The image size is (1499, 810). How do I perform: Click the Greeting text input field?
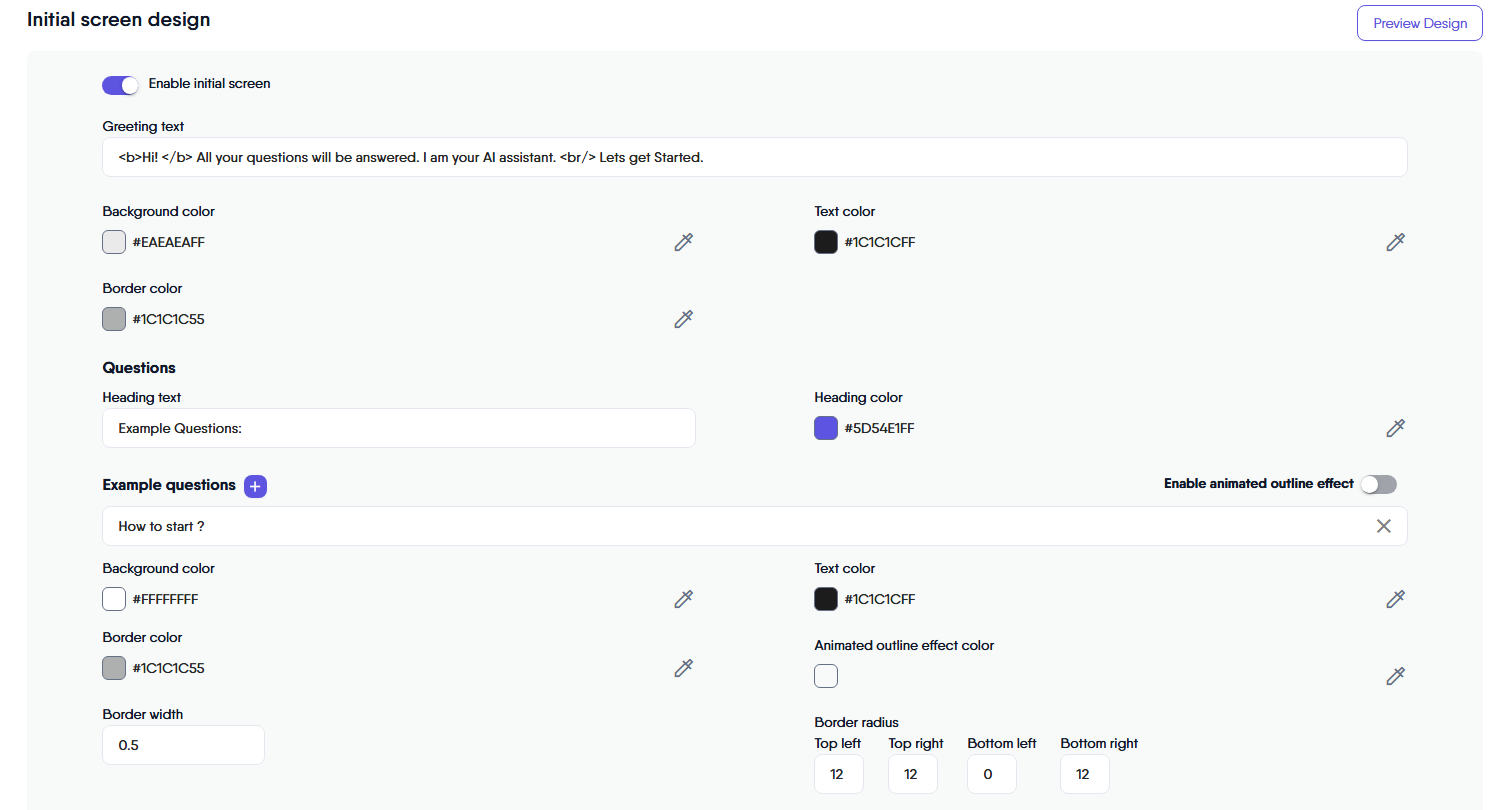click(x=754, y=157)
